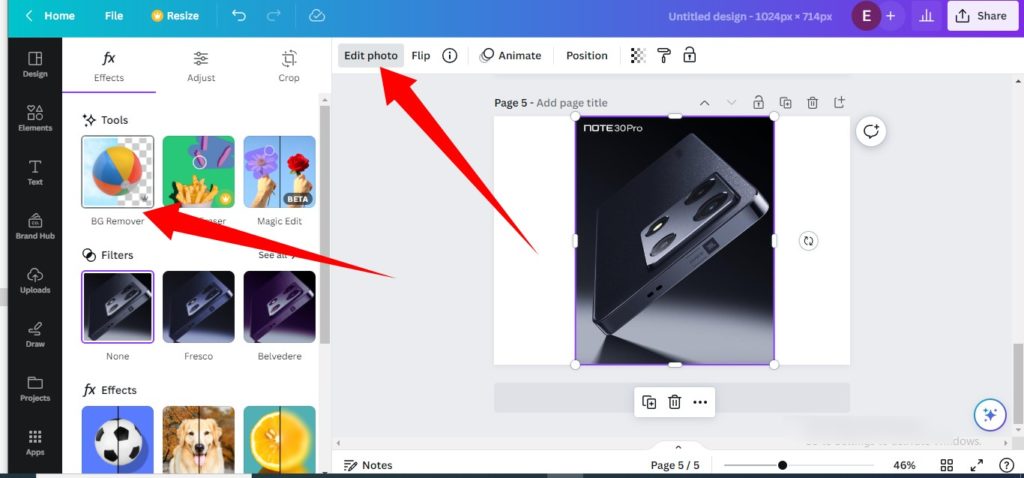Choose the orange slice effect thumbnail
This screenshot has height=478, width=1024.
(280, 439)
